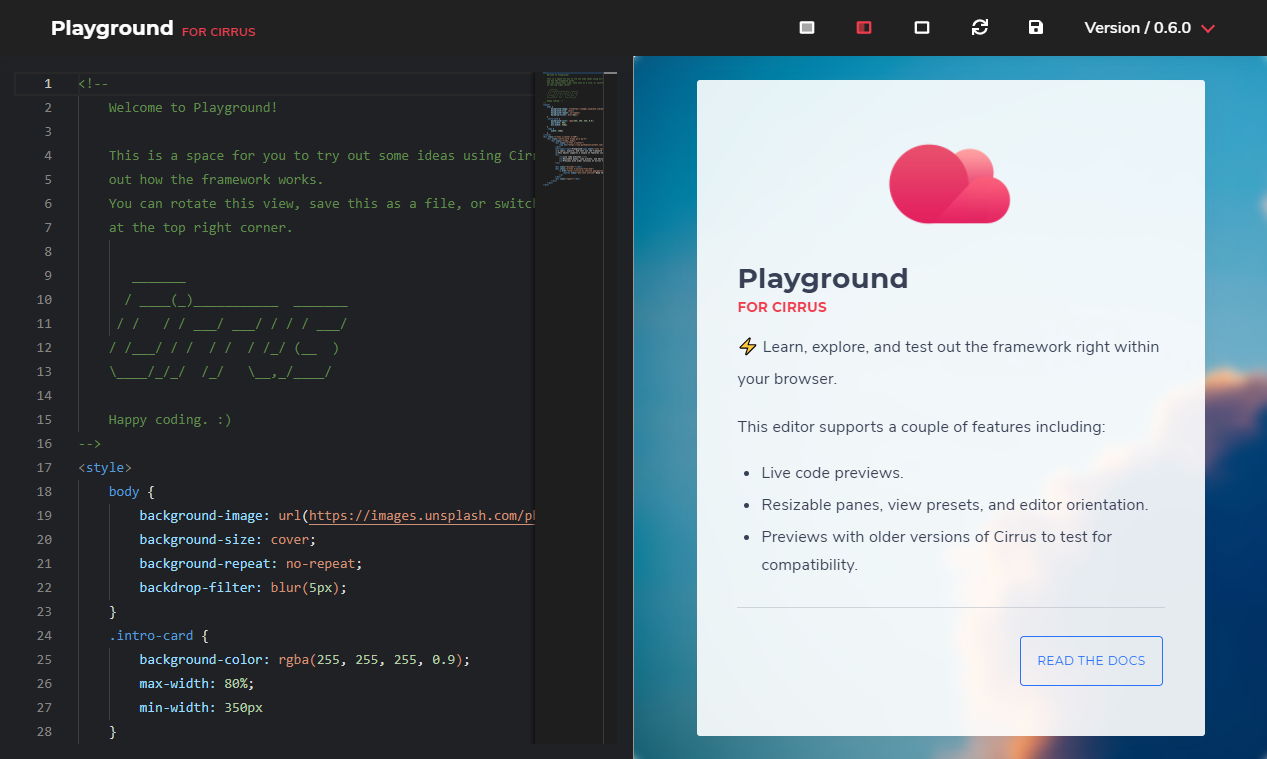Switch to the editor-only view preset
Screen dimensions: 1267x759
click(x=807, y=28)
